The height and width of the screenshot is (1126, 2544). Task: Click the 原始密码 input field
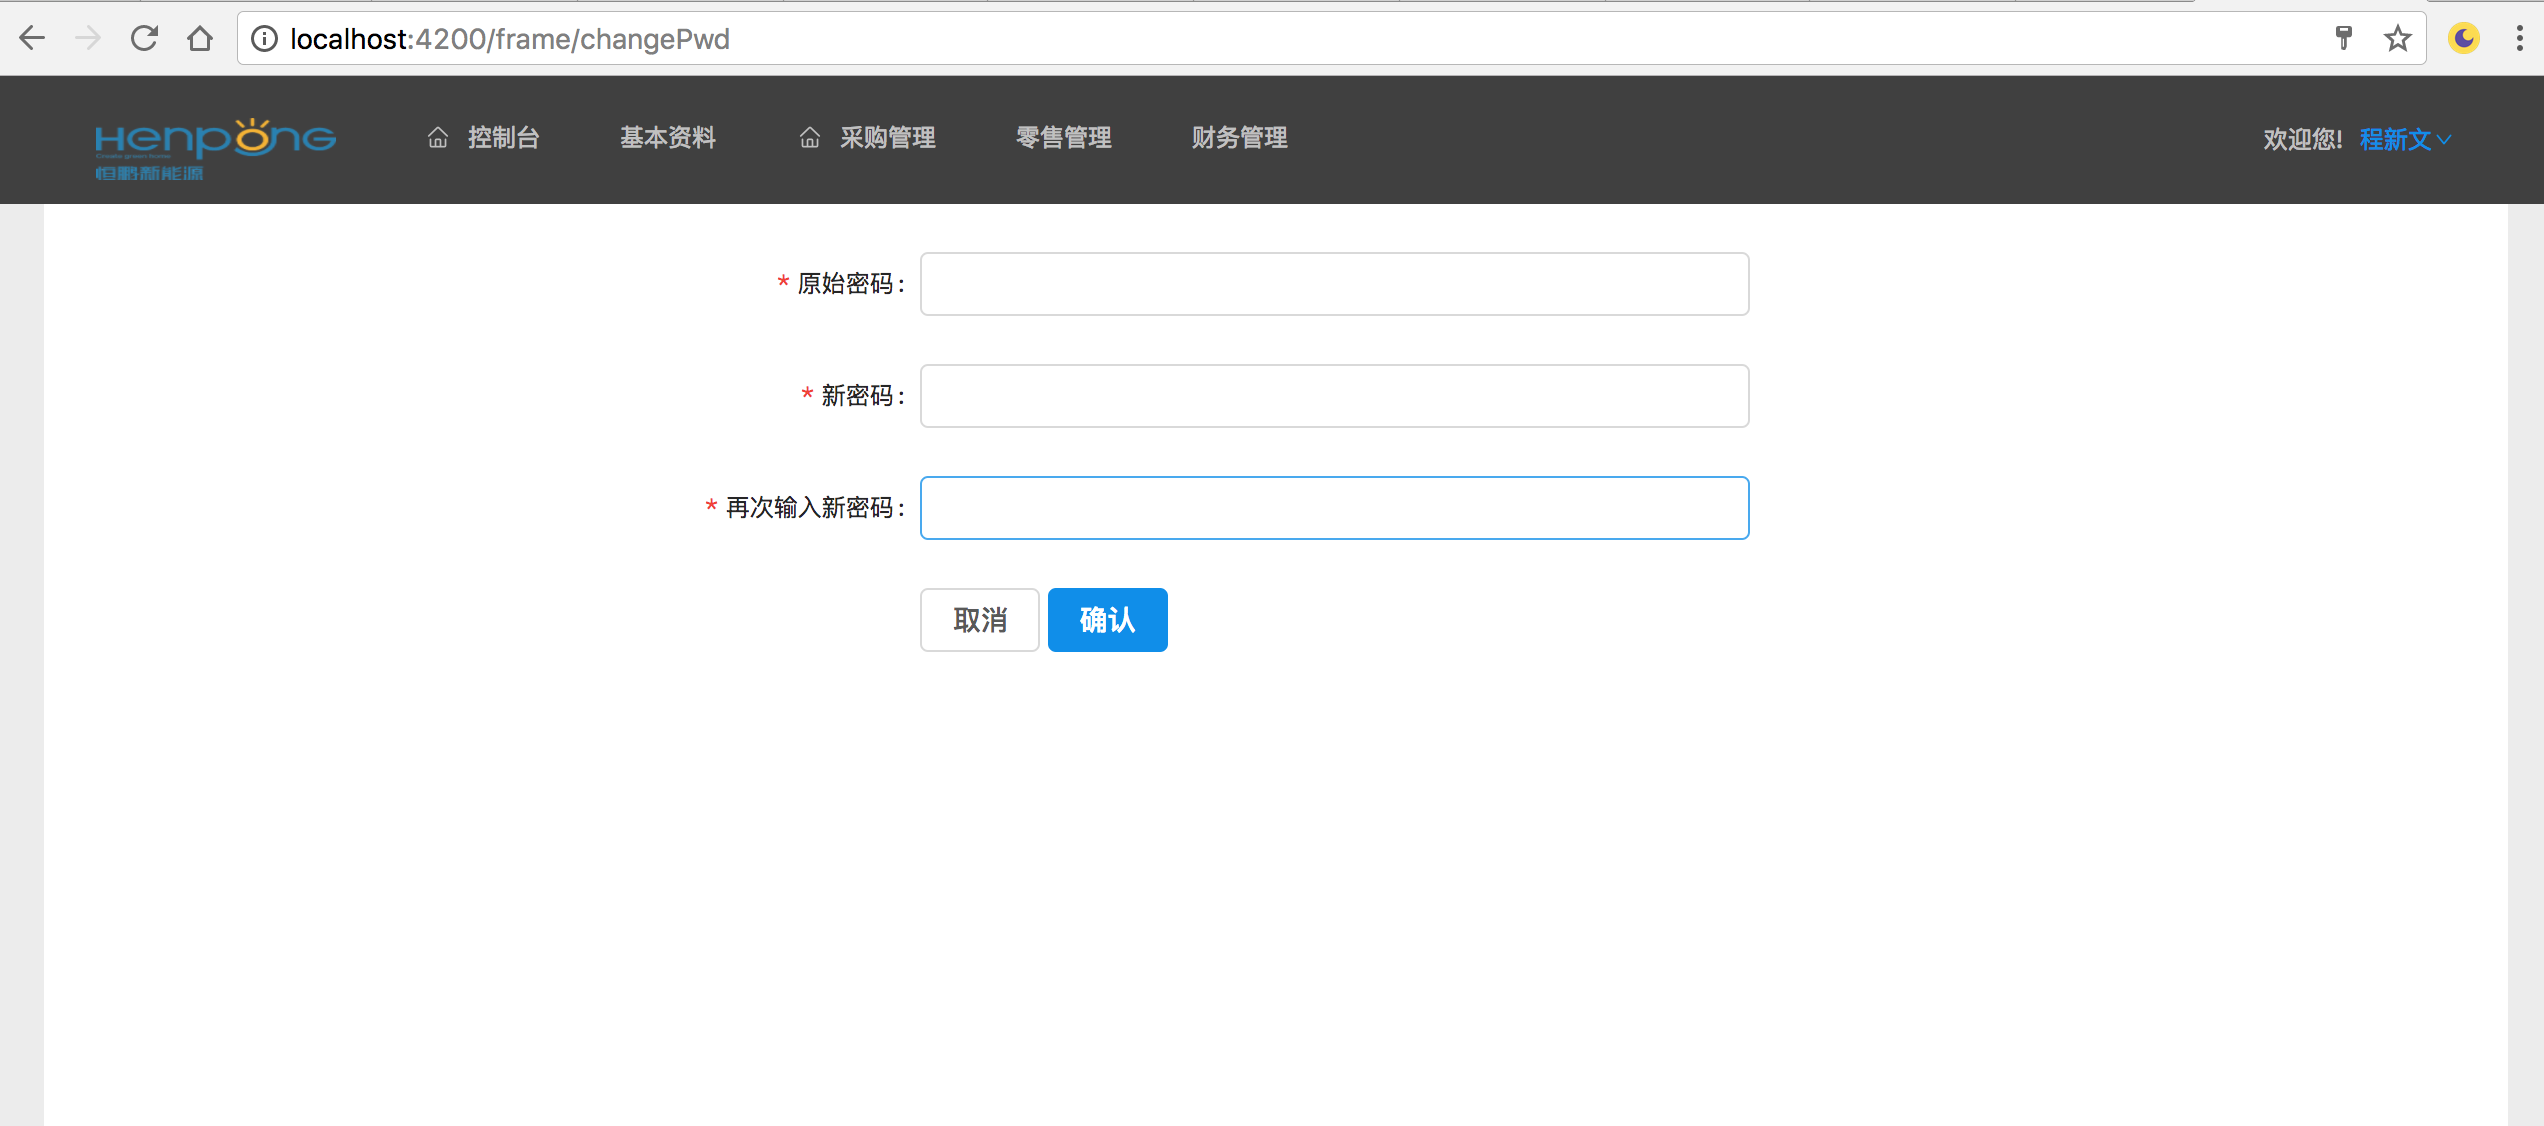[x=1334, y=284]
